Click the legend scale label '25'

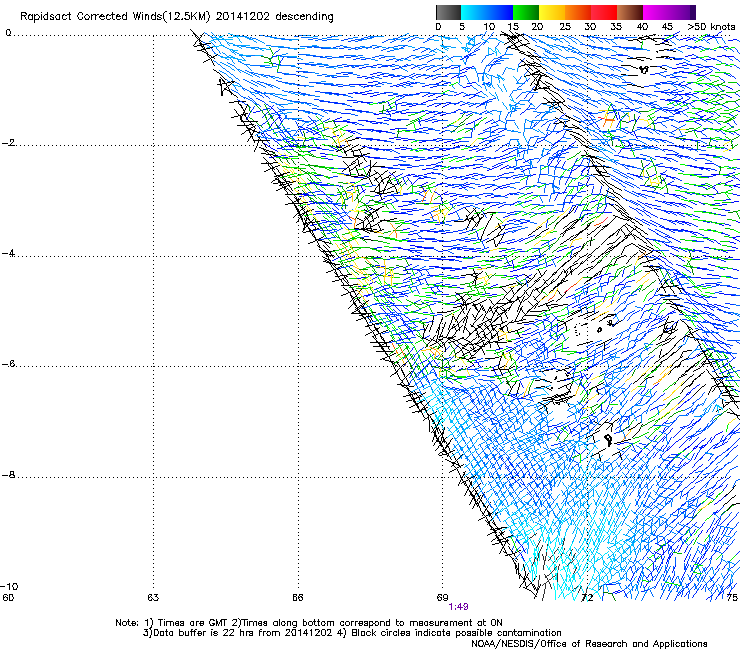coord(565,27)
